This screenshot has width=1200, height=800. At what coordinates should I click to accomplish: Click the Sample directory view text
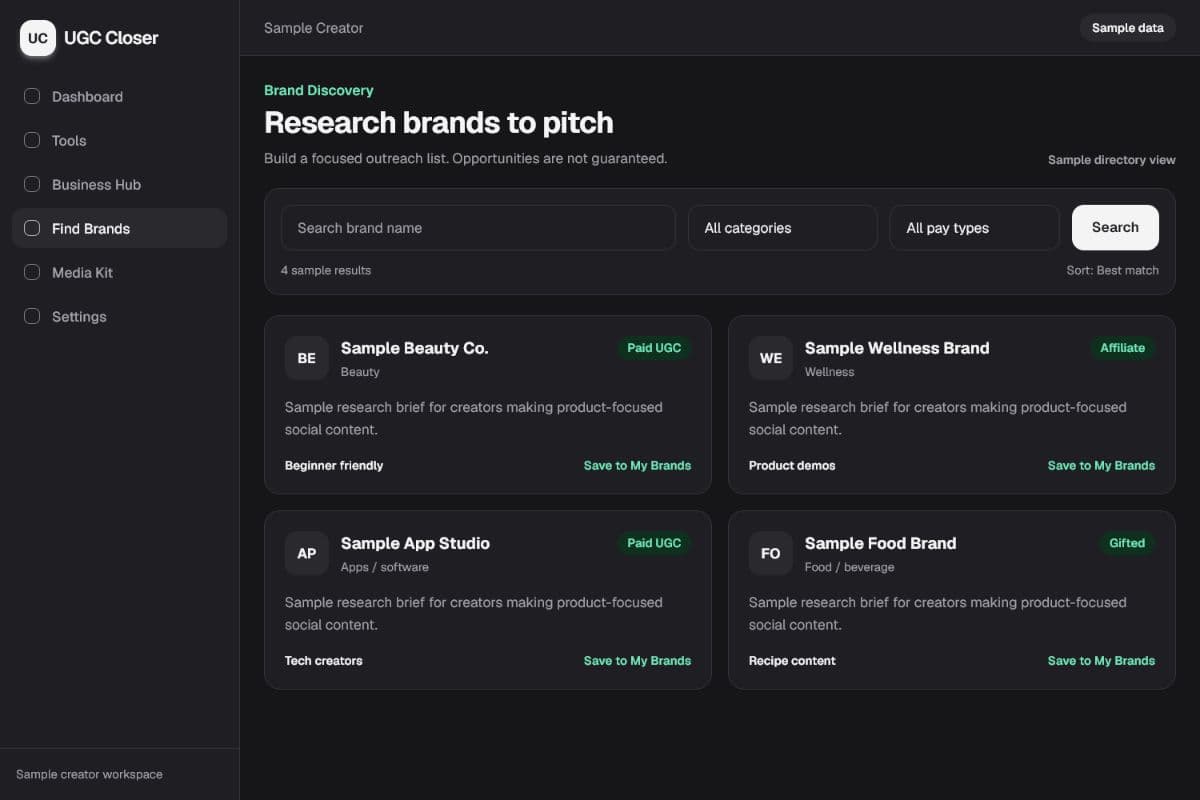1112,160
